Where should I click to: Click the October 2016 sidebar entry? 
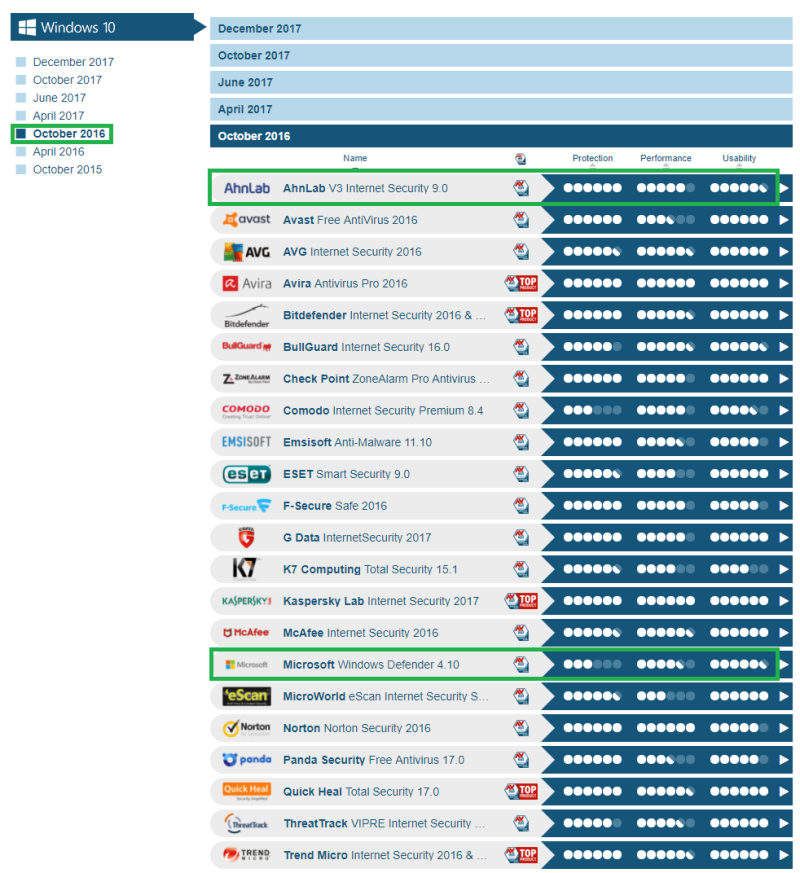click(69, 134)
